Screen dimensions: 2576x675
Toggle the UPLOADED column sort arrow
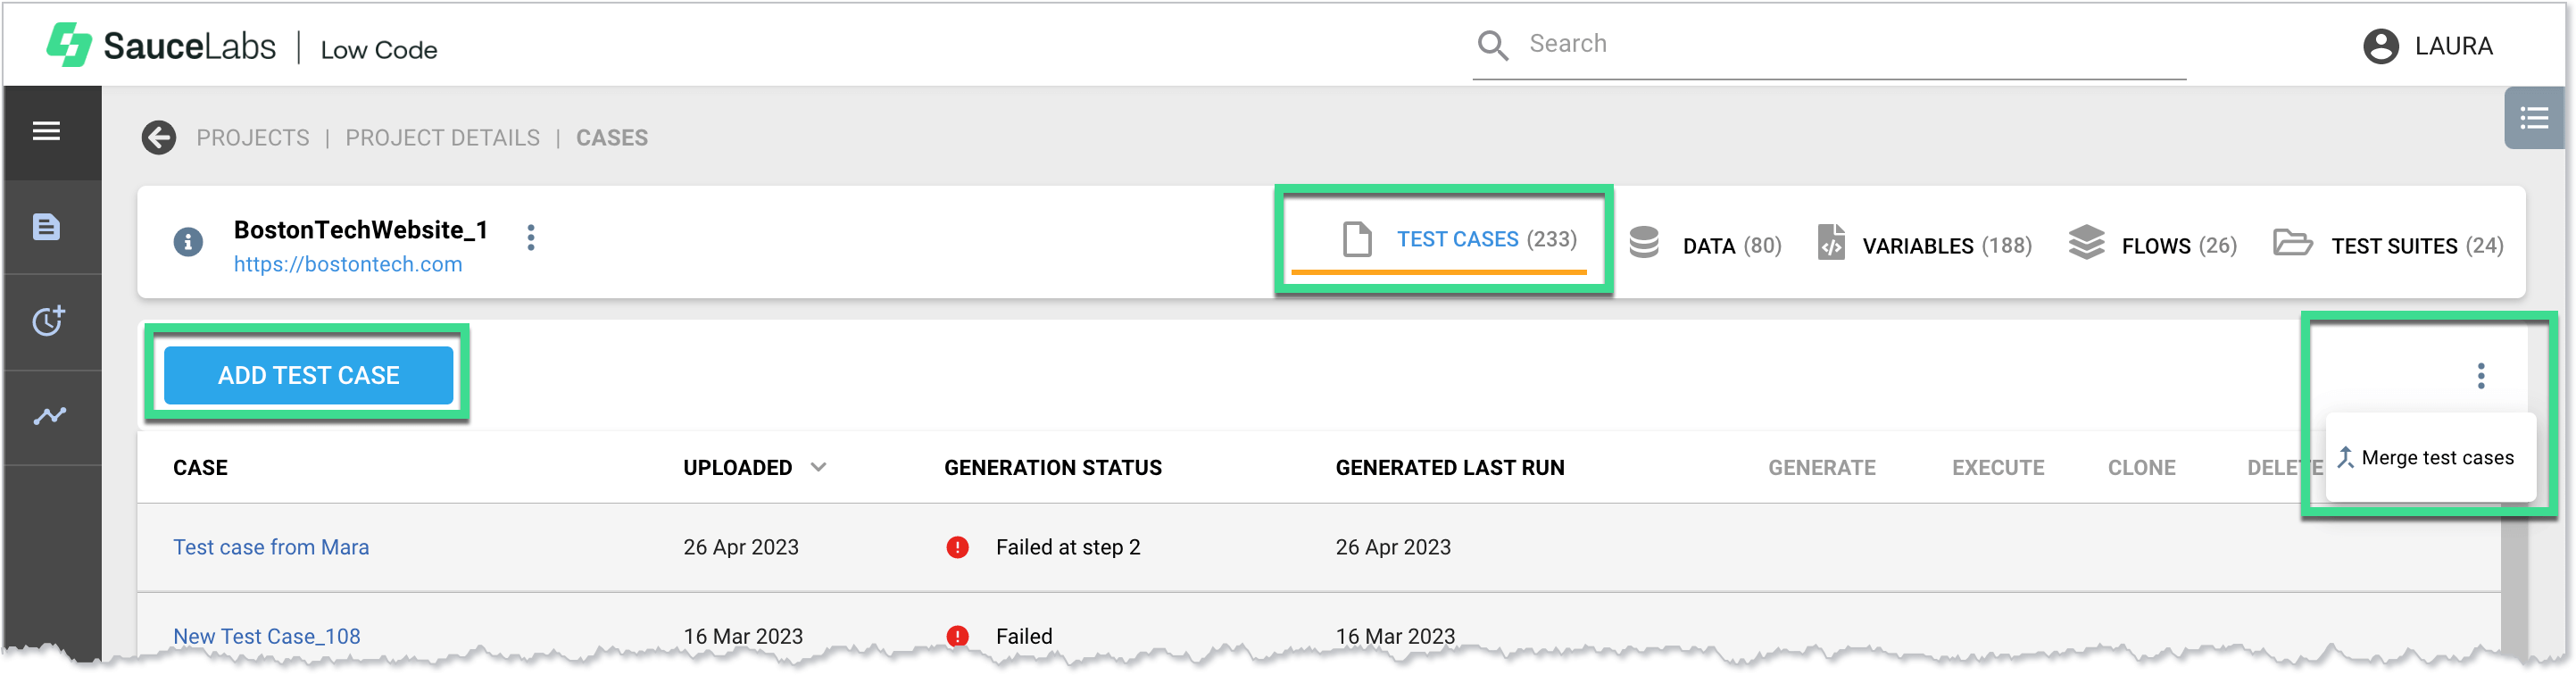point(818,467)
